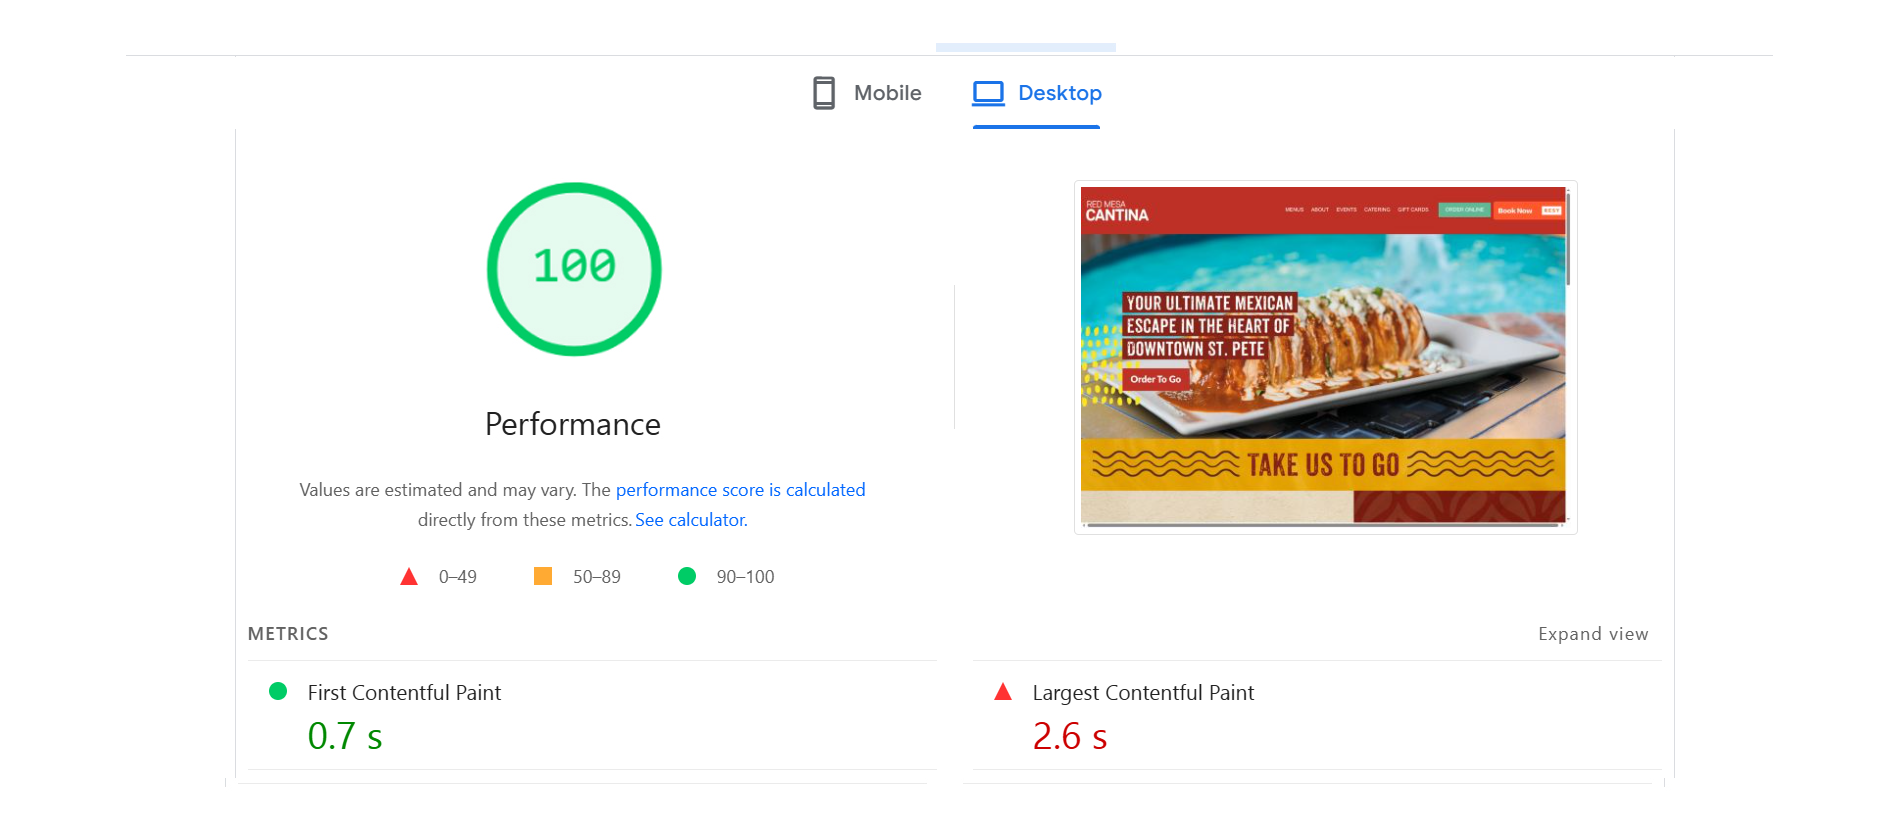Expand the metrics with 'Expand view'
This screenshot has height=830, width=1899.
pos(1592,634)
